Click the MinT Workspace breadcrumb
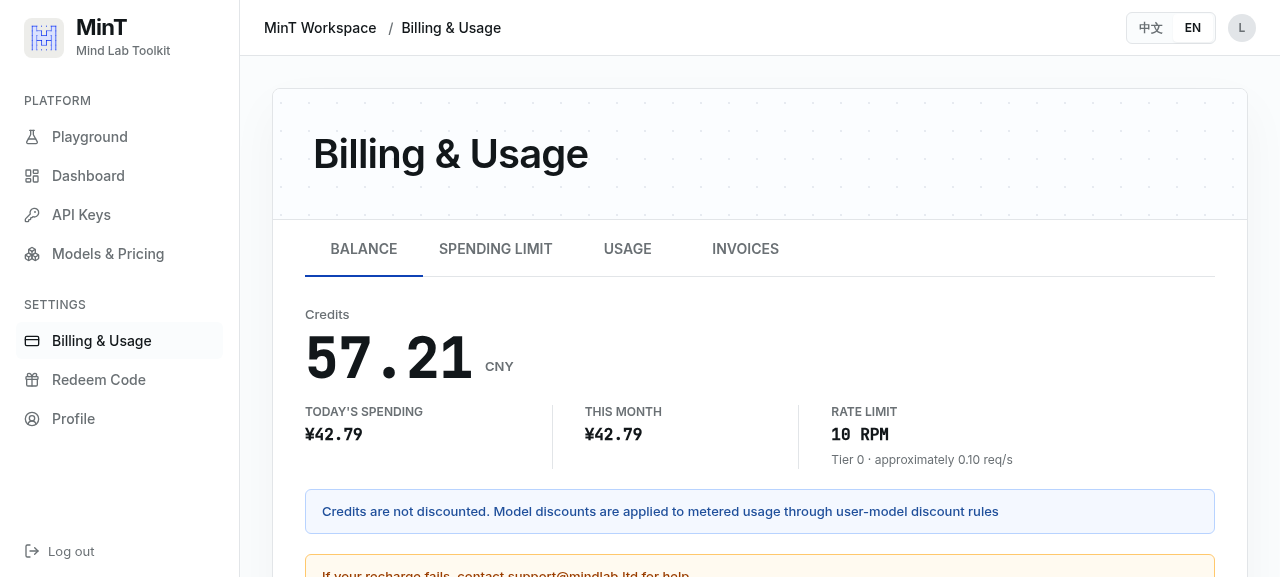 320,28
